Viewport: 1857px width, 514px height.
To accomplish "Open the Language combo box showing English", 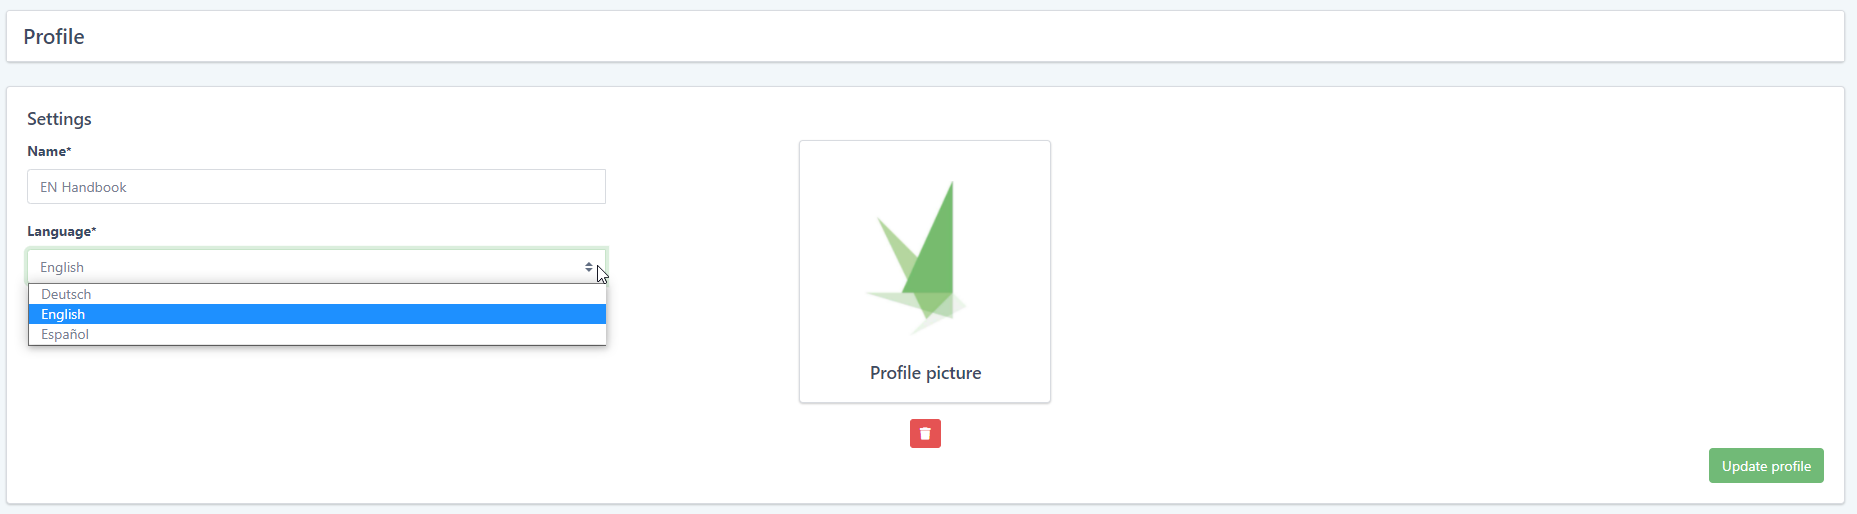I will [316, 267].
